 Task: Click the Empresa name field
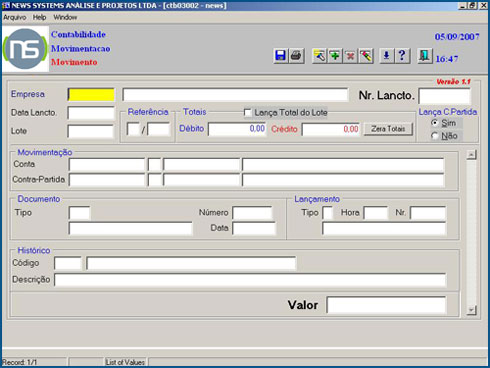(x=235, y=95)
